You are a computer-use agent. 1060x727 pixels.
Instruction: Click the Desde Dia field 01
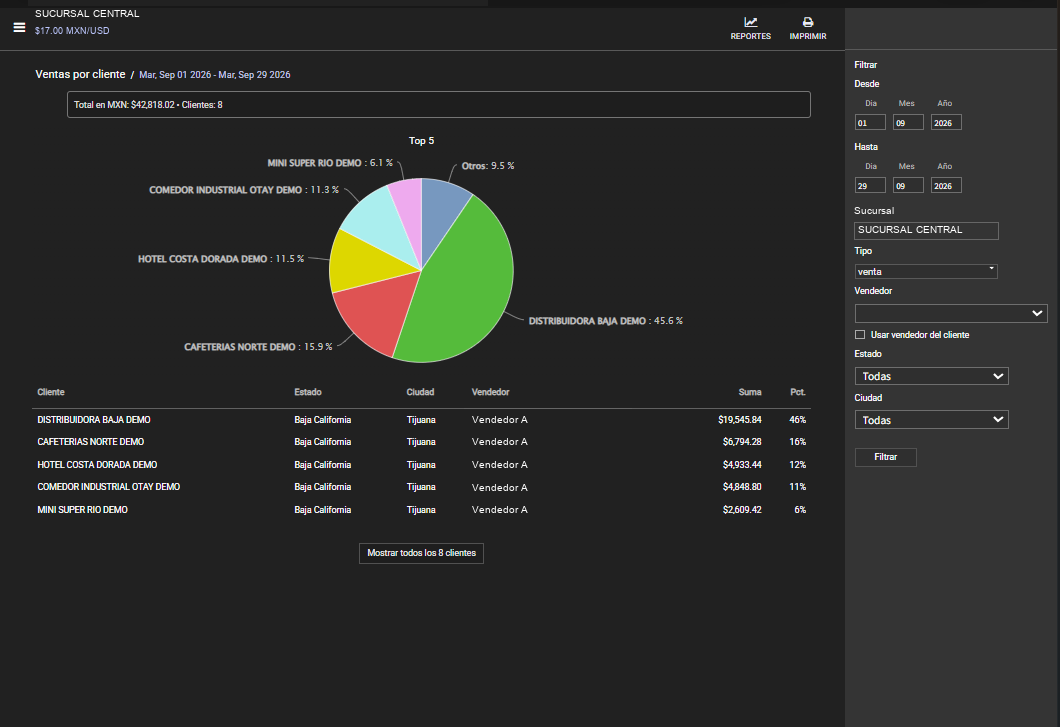pyautogui.click(x=870, y=122)
